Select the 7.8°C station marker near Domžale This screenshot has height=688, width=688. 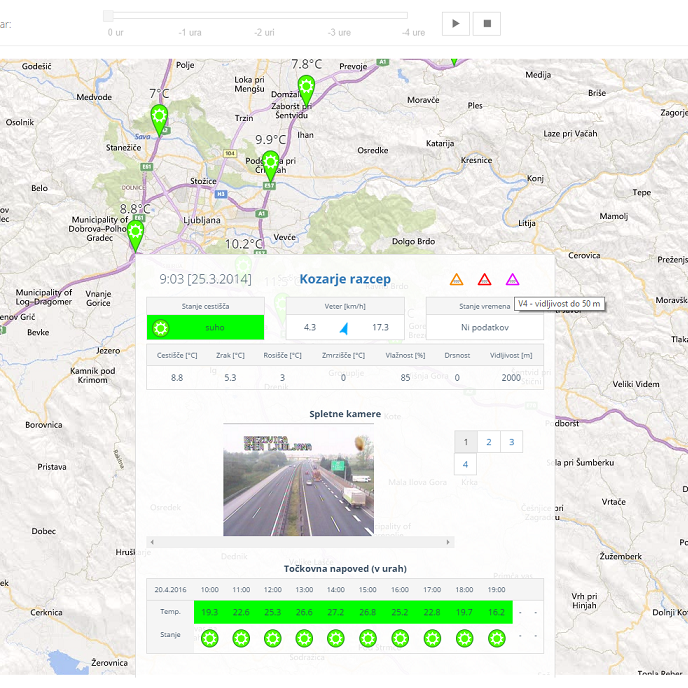click(306, 88)
